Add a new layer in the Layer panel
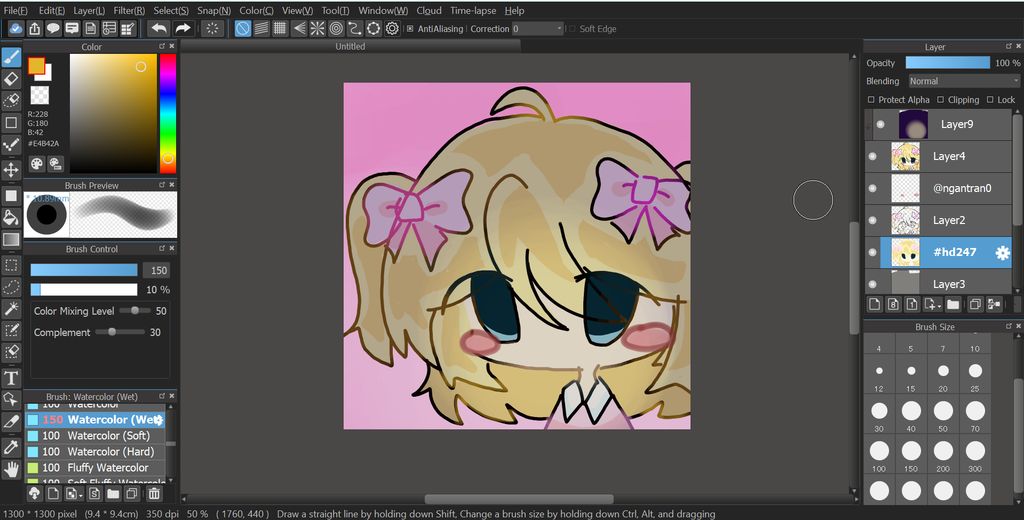 875,304
